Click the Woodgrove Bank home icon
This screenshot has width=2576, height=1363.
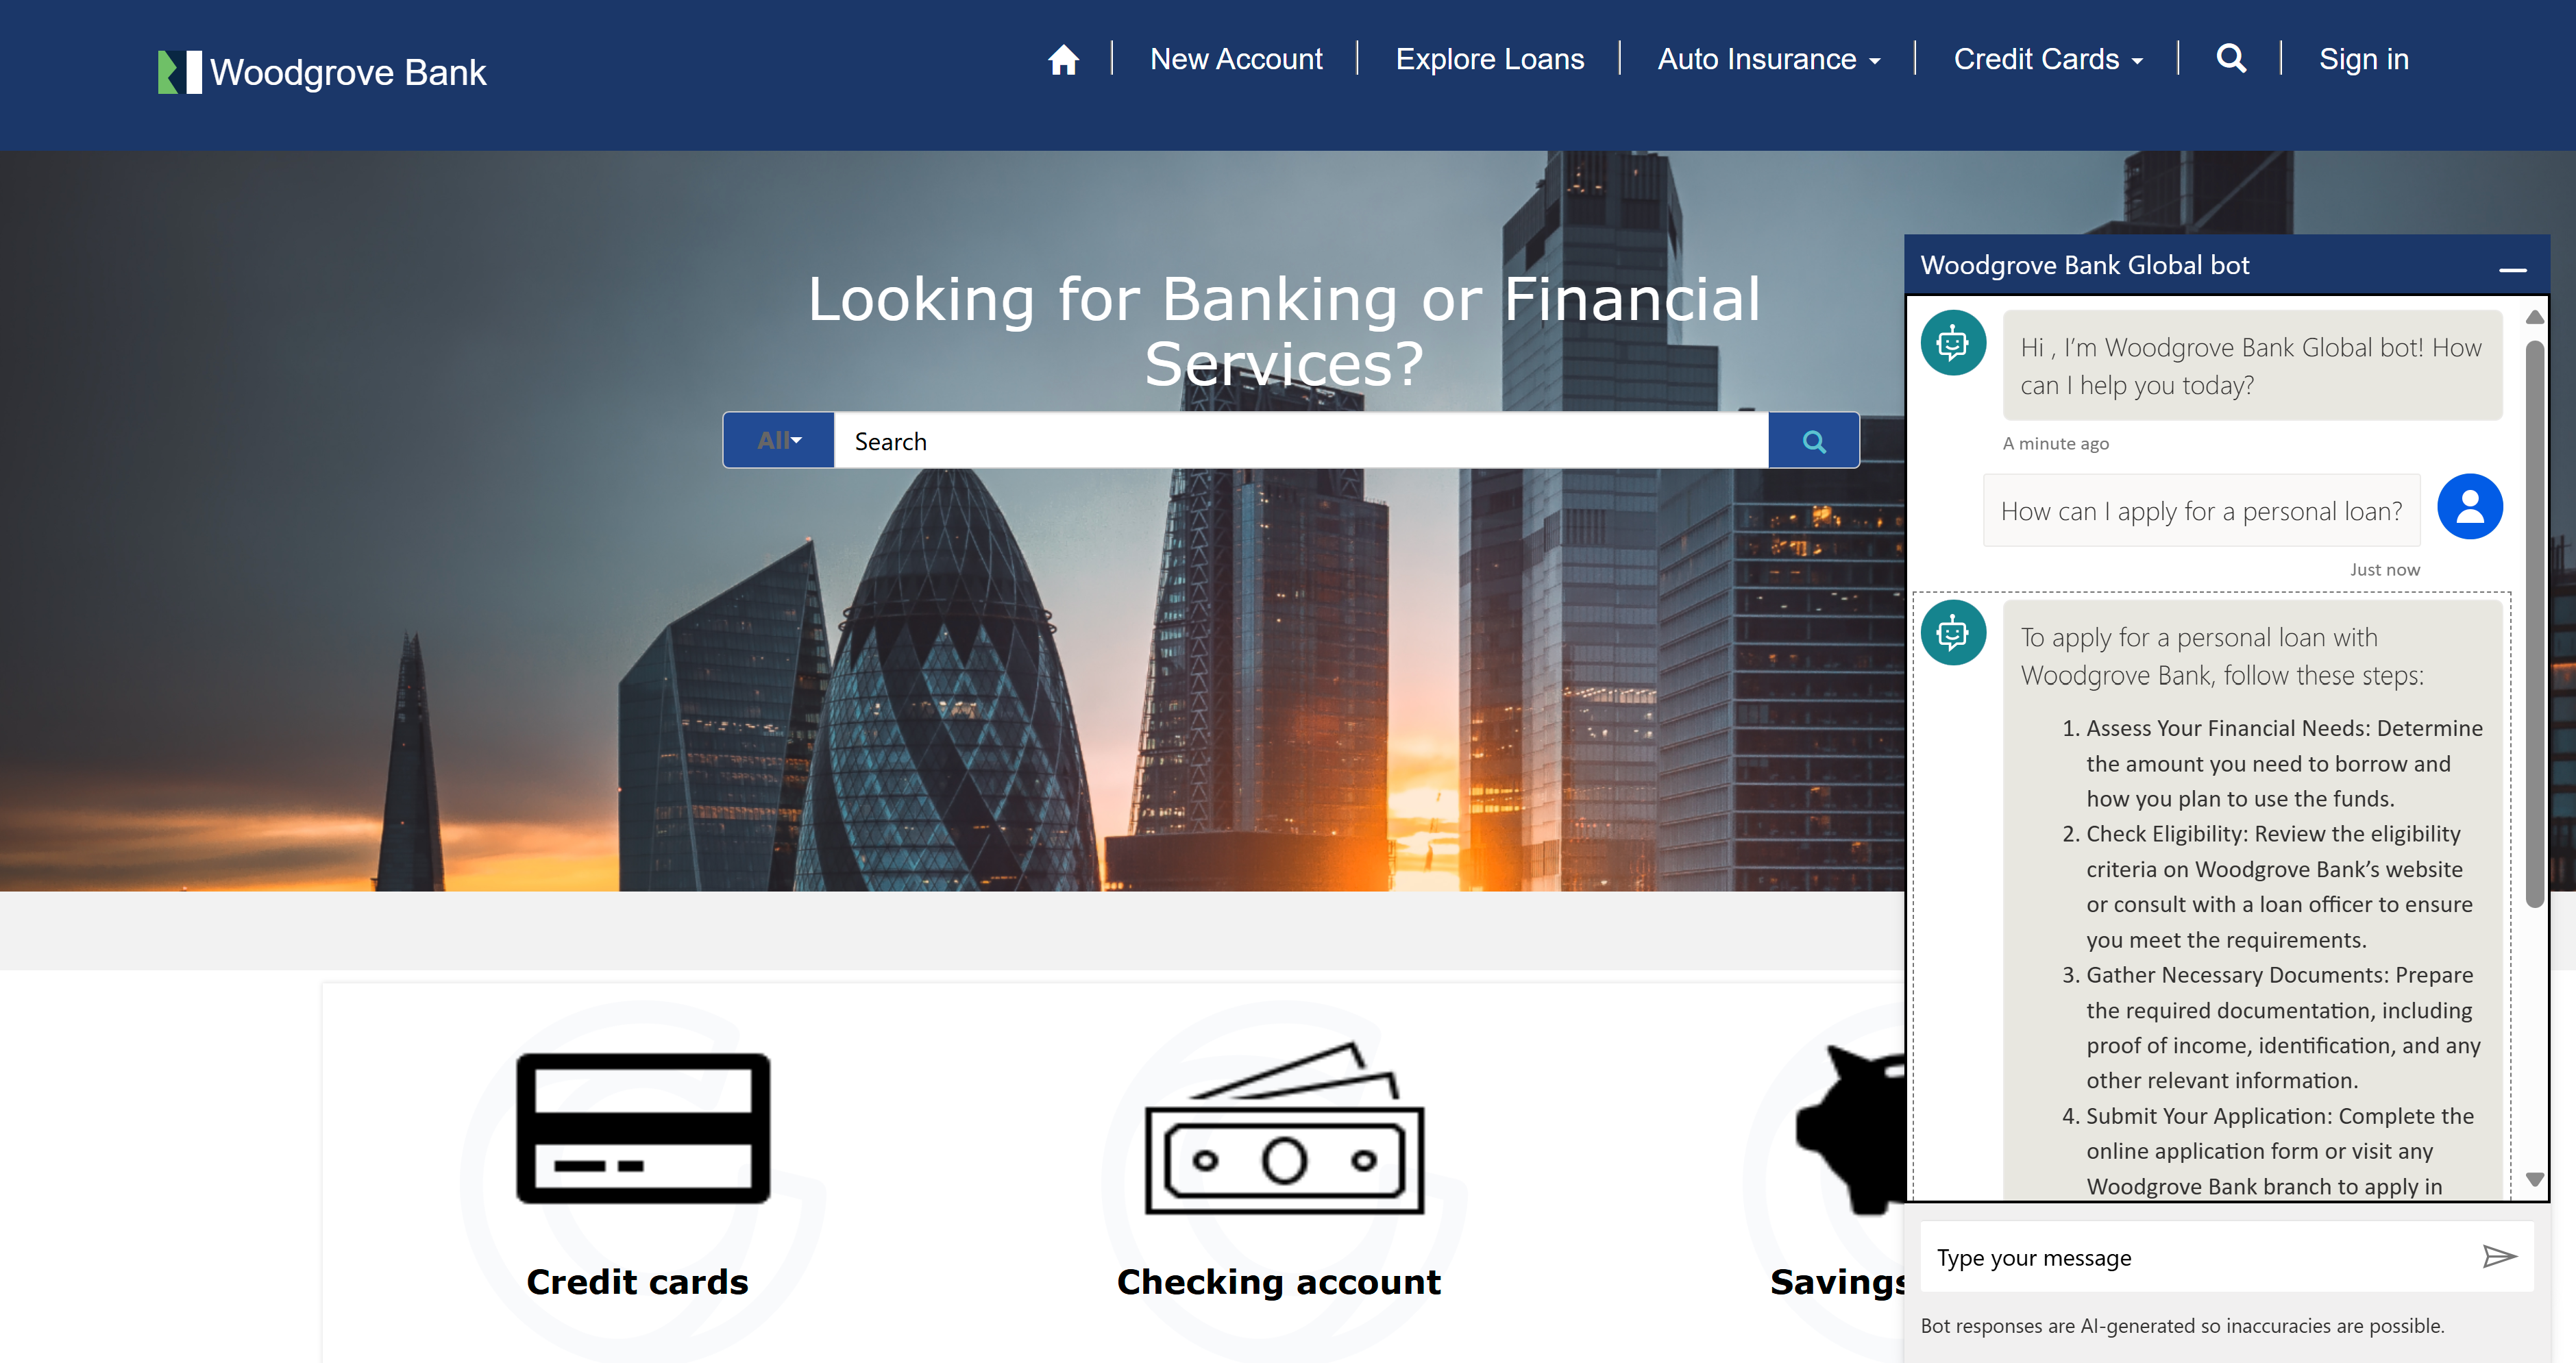(x=1059, y=60)
